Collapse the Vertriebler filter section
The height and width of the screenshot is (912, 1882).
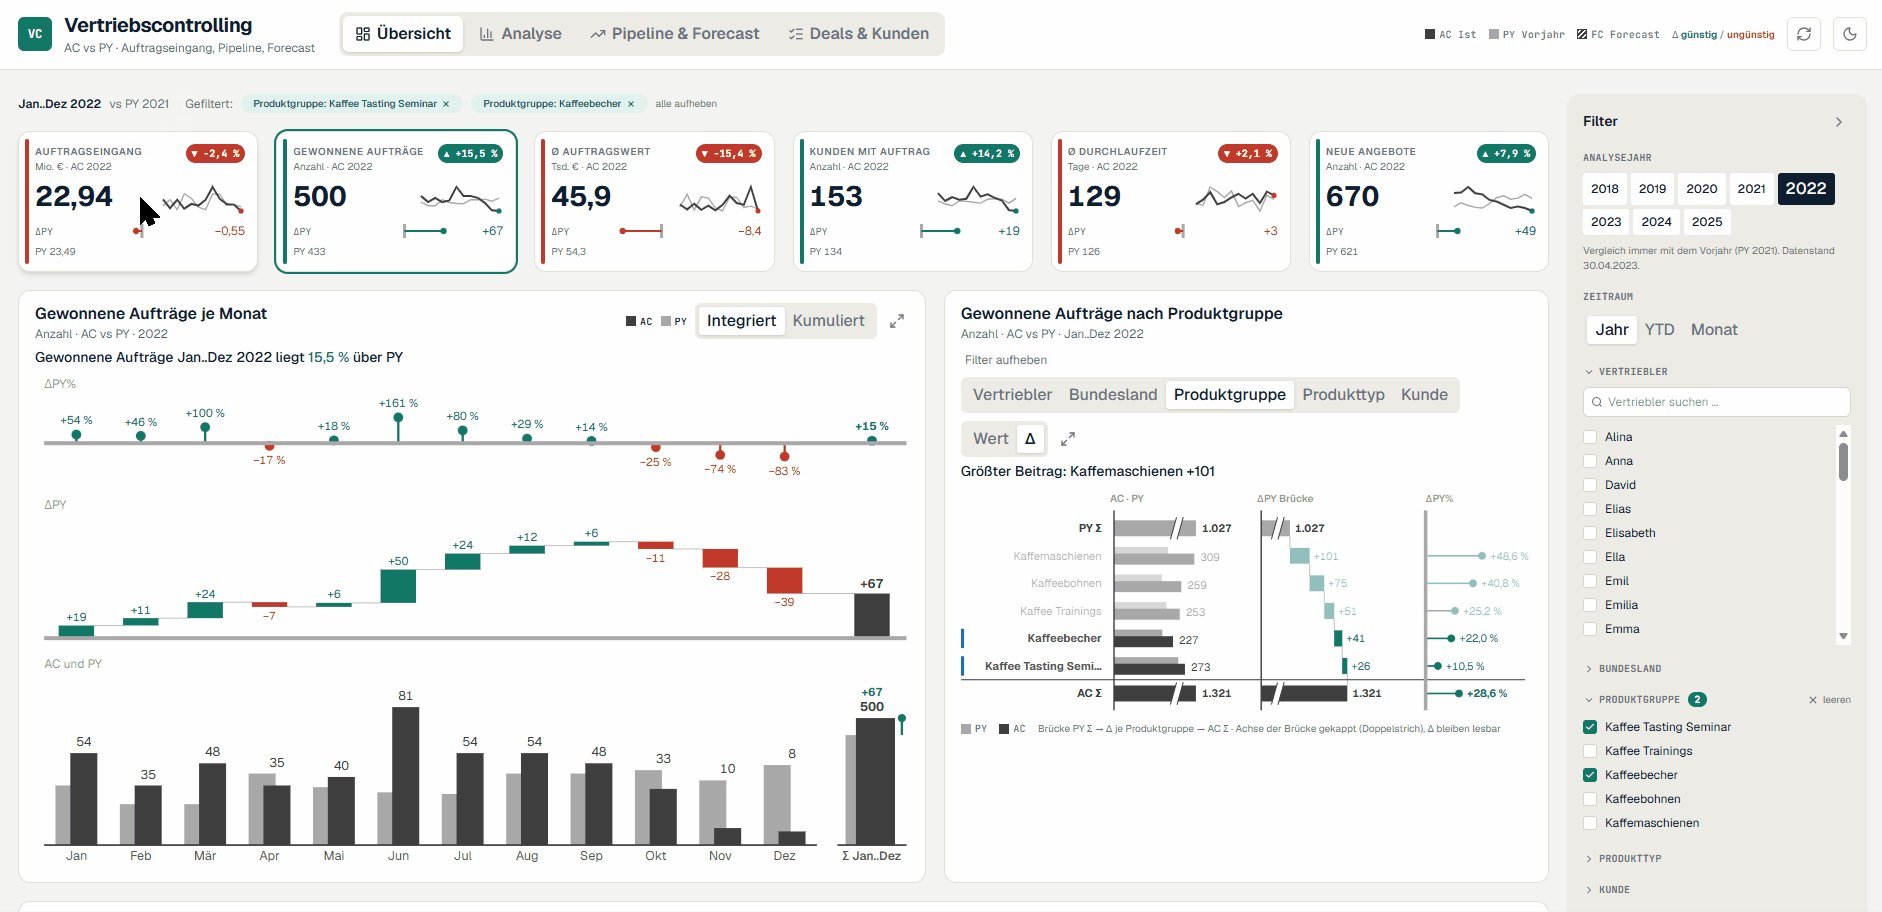1626,372
